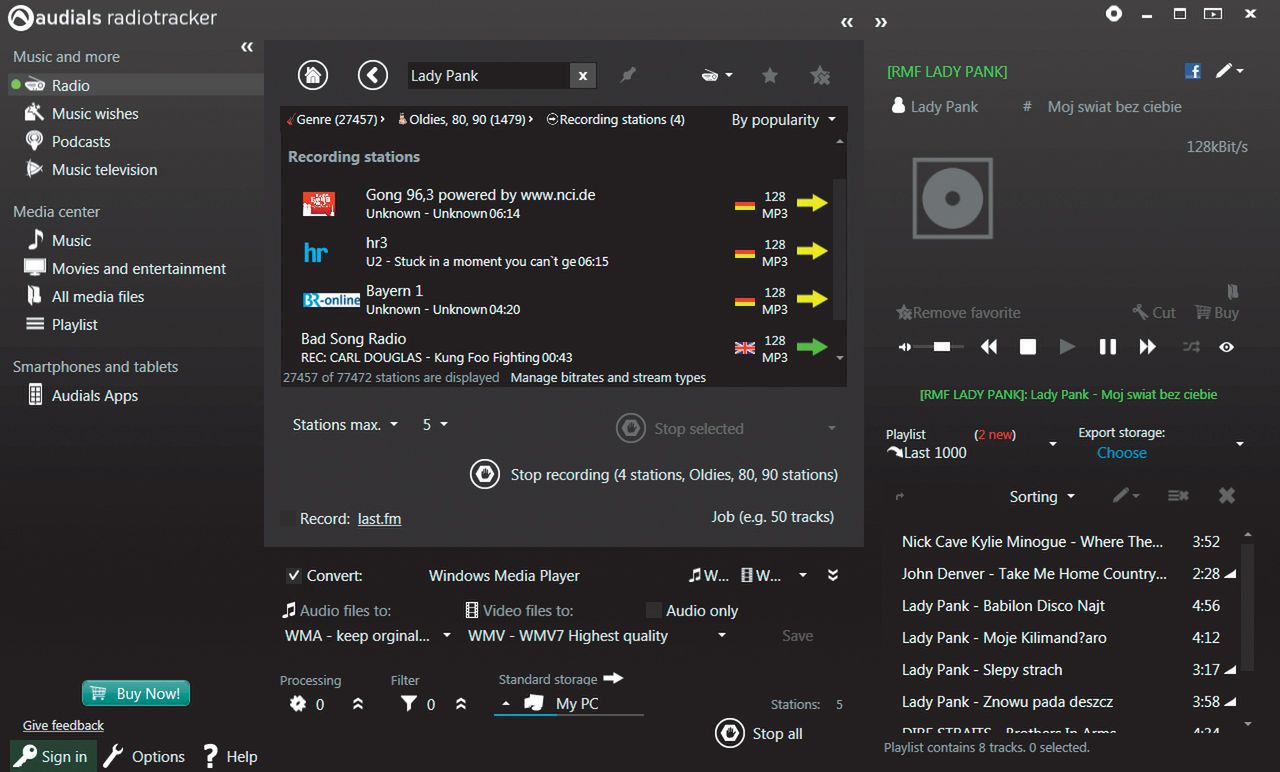Image resolution: width=1280 pixels, height=772 pixels.
Task: Share on Facebook
Action: tap(1192, 71)
